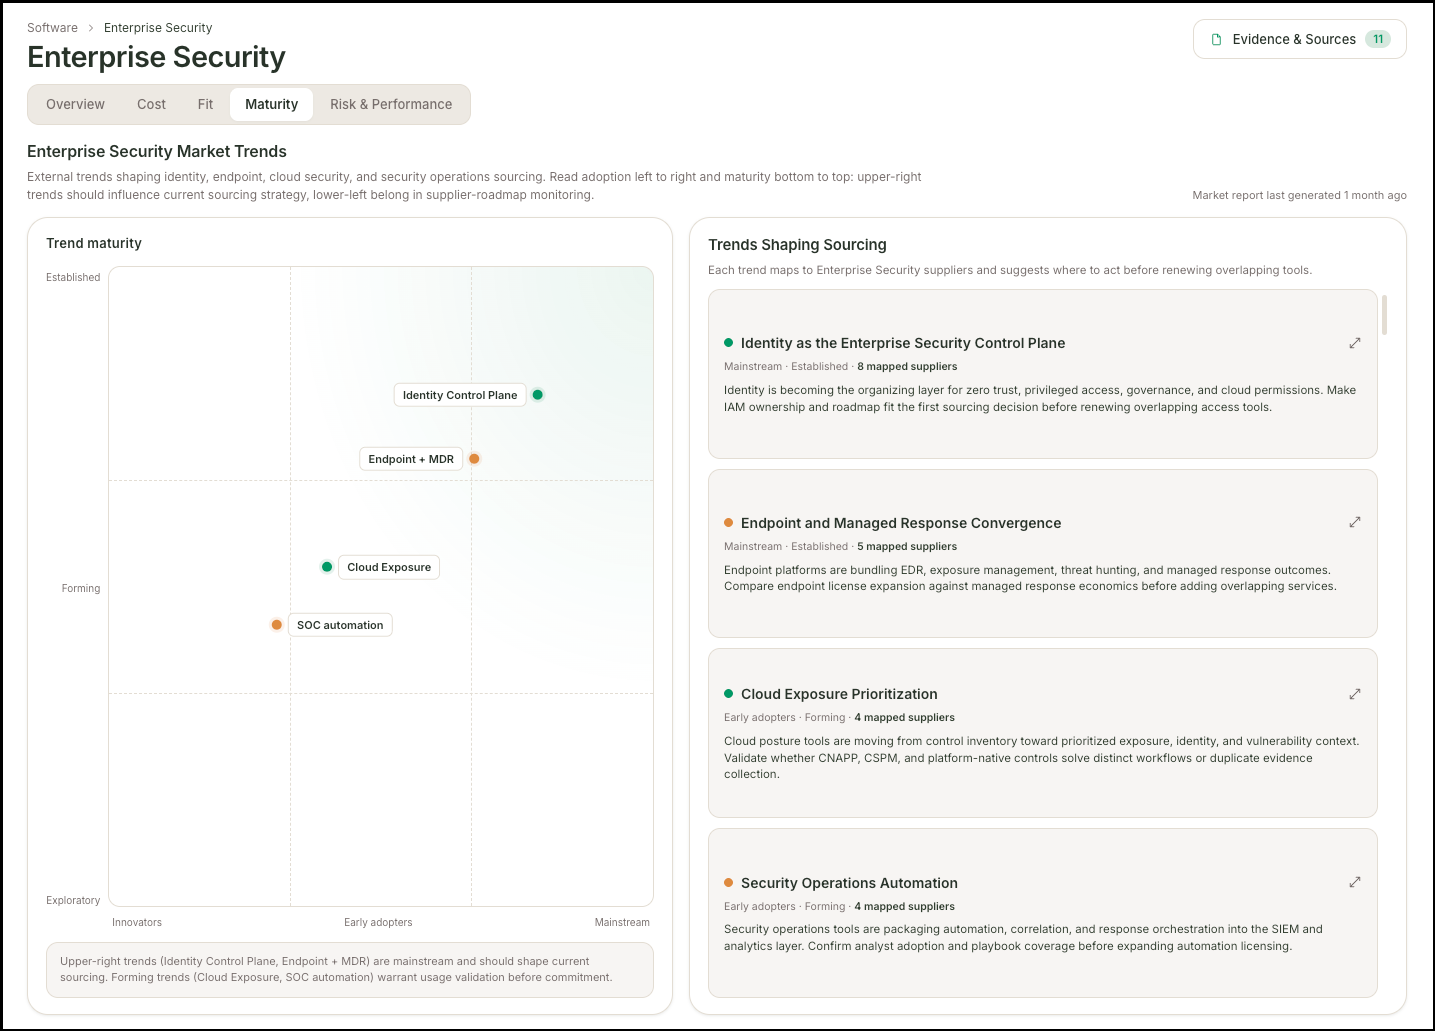This screenshot has height=1031, width=1435.
Task: Select the Maturity tab
Action: point(271,104)
